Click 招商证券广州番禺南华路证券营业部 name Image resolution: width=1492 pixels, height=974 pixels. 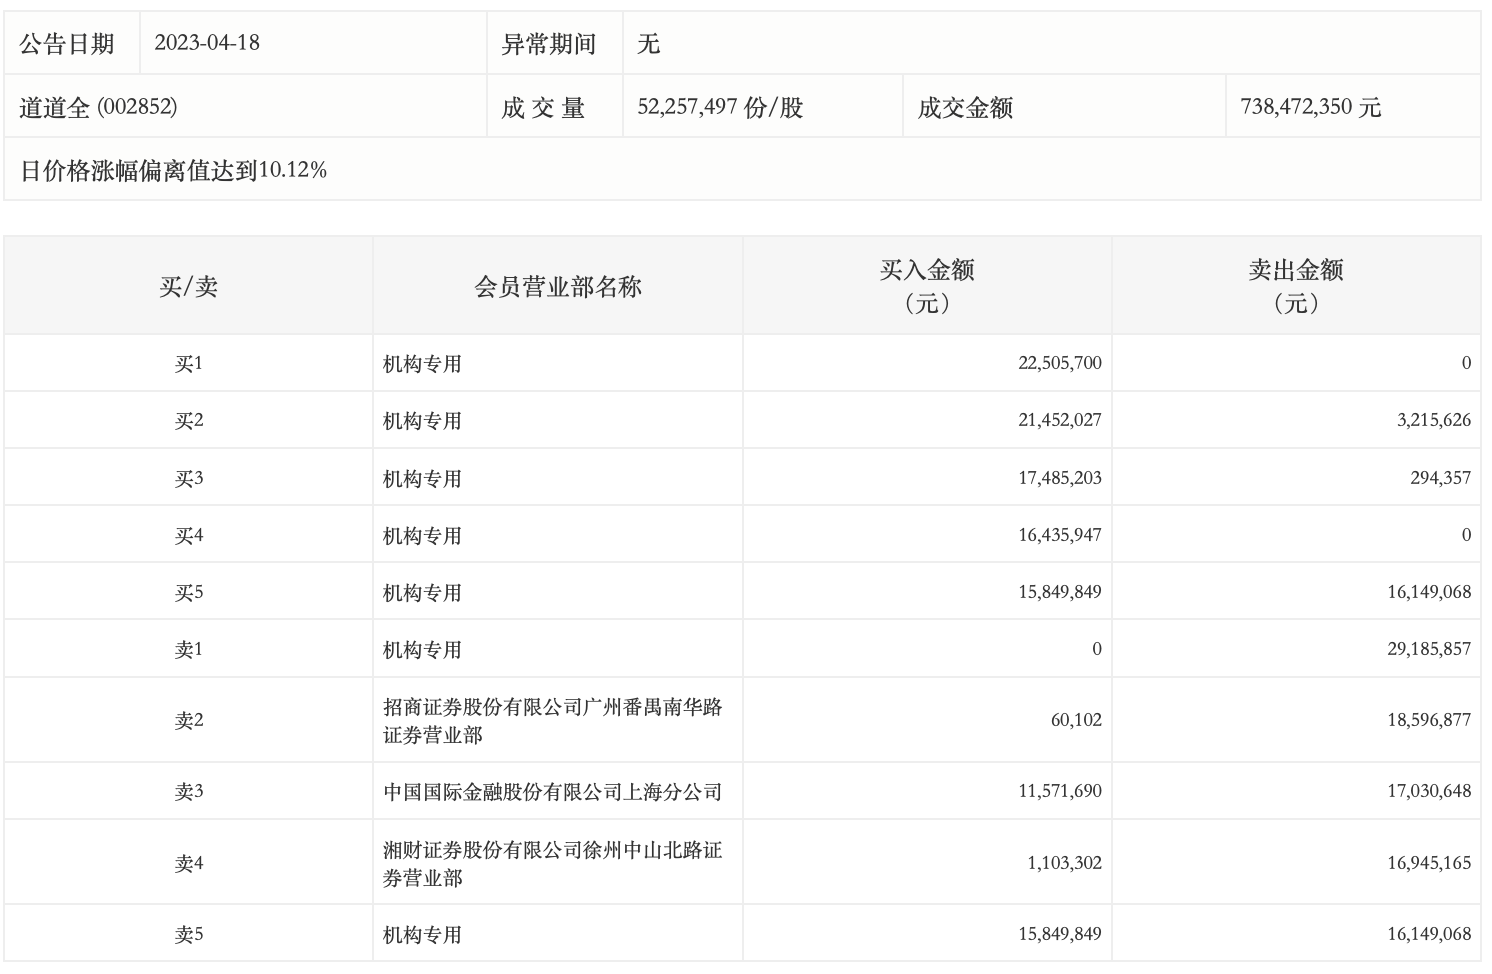(552, 721)
